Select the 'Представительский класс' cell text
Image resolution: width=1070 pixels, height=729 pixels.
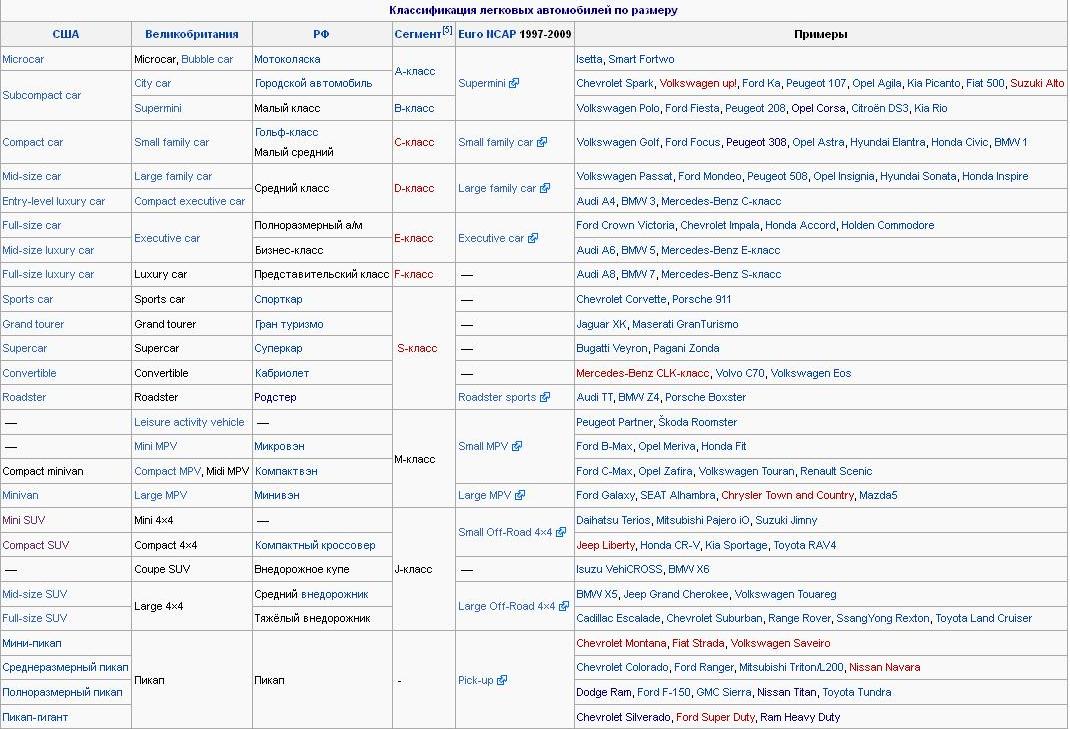pos(321,274)
